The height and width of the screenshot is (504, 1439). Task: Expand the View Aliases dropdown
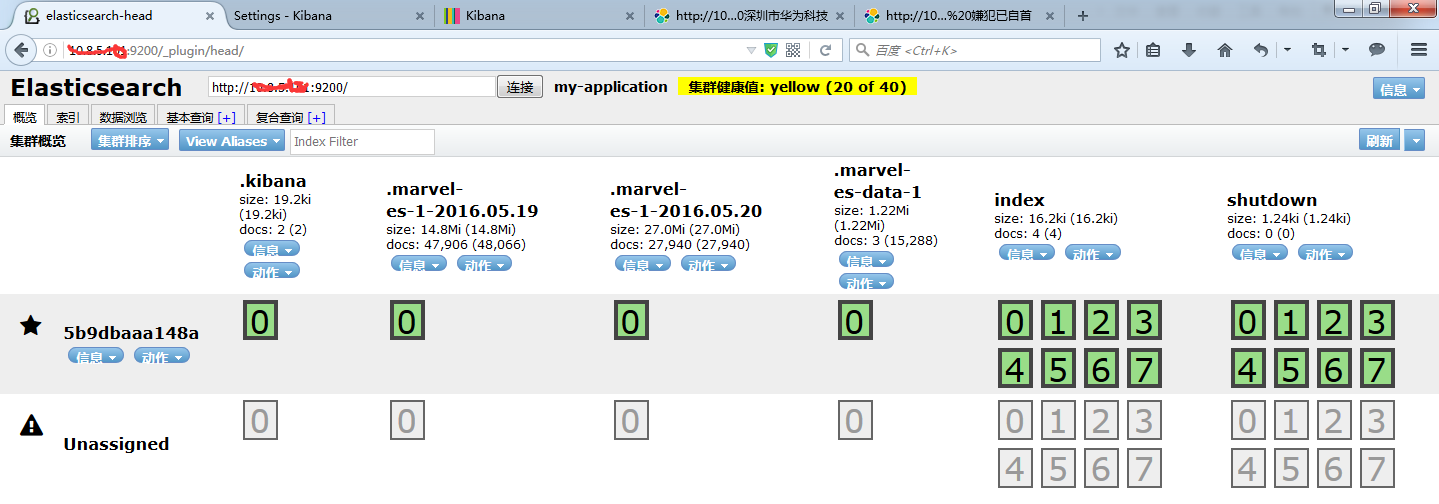coord(232,141)
